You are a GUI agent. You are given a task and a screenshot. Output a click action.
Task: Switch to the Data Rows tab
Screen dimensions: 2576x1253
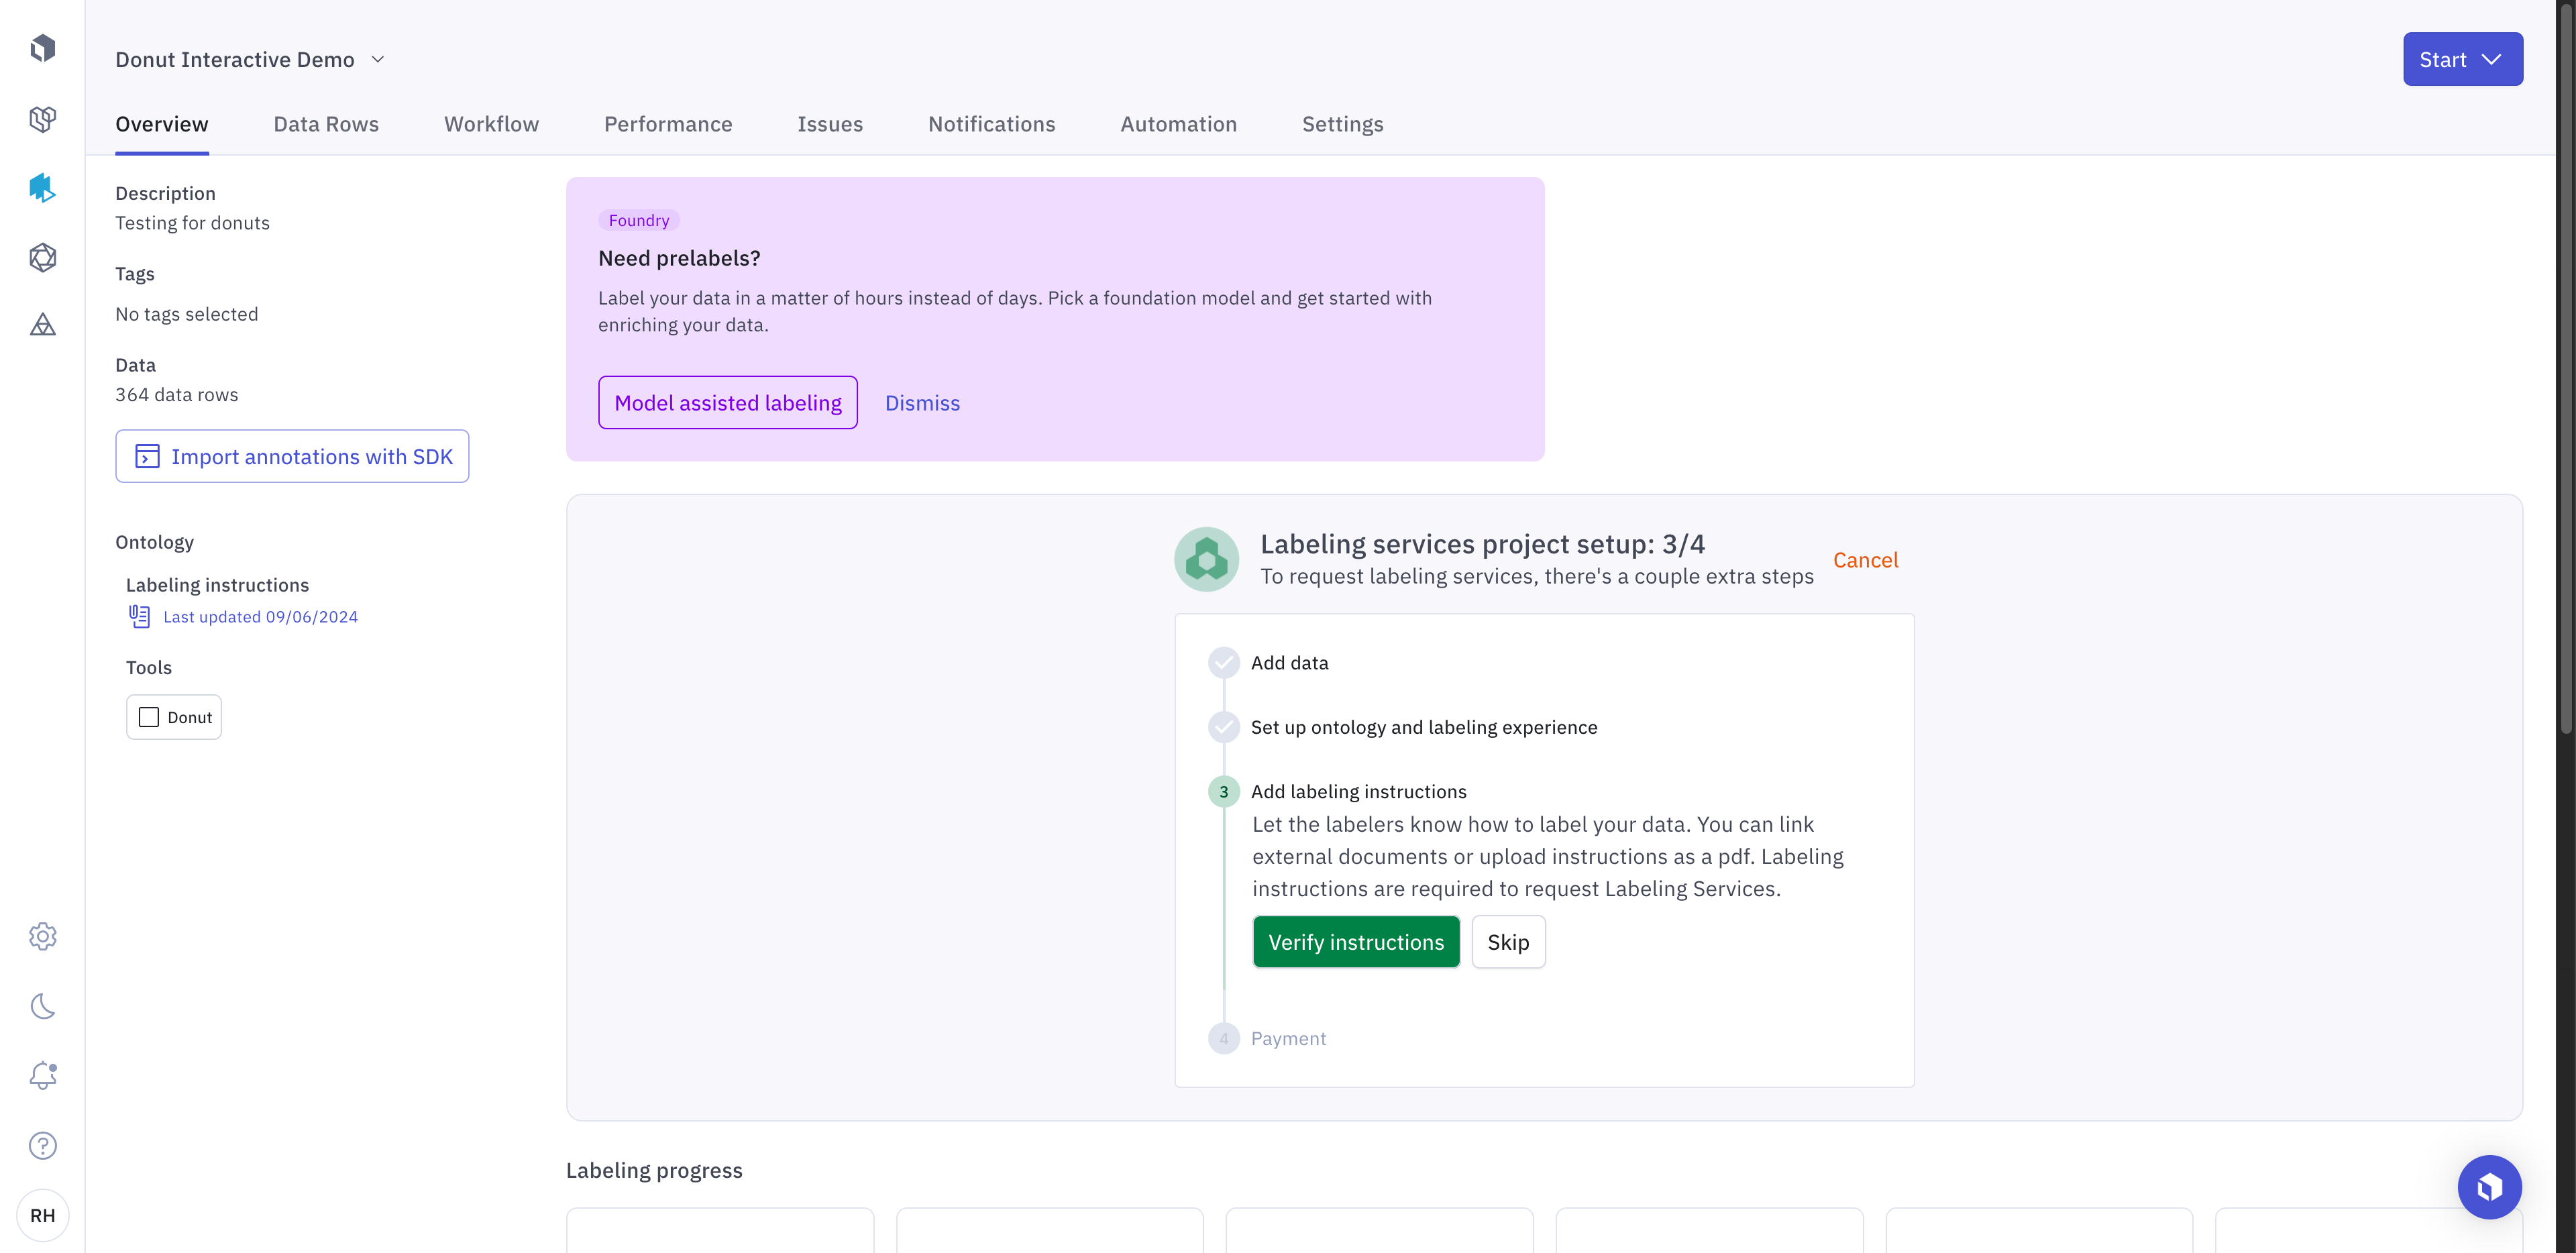(327, 123)
